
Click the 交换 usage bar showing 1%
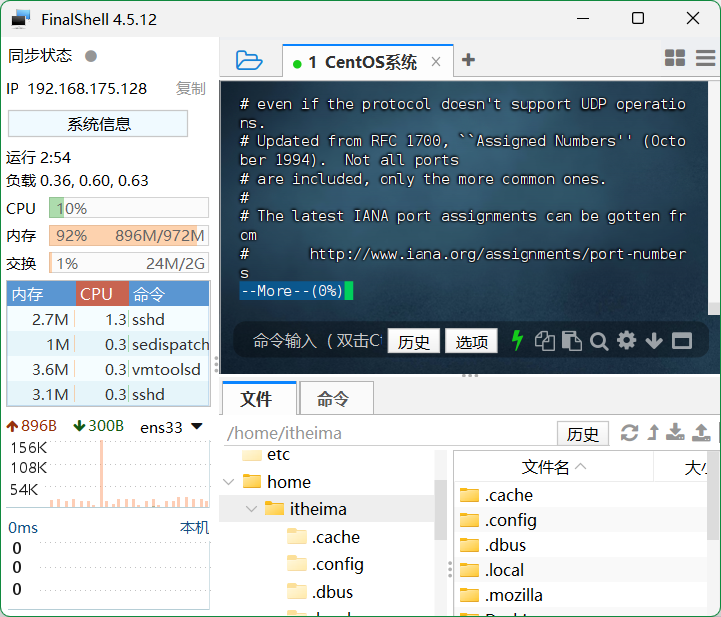(x=129, y=263)
